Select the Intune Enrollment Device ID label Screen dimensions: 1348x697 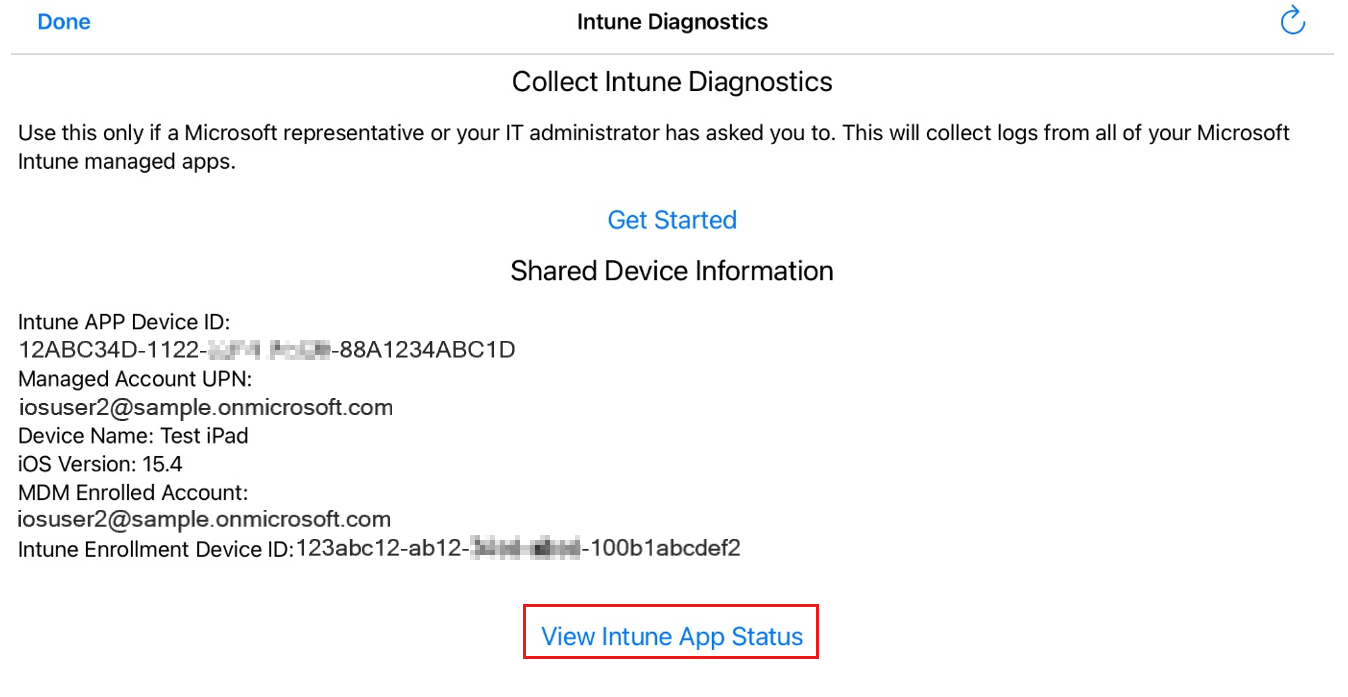pos(156,548)
